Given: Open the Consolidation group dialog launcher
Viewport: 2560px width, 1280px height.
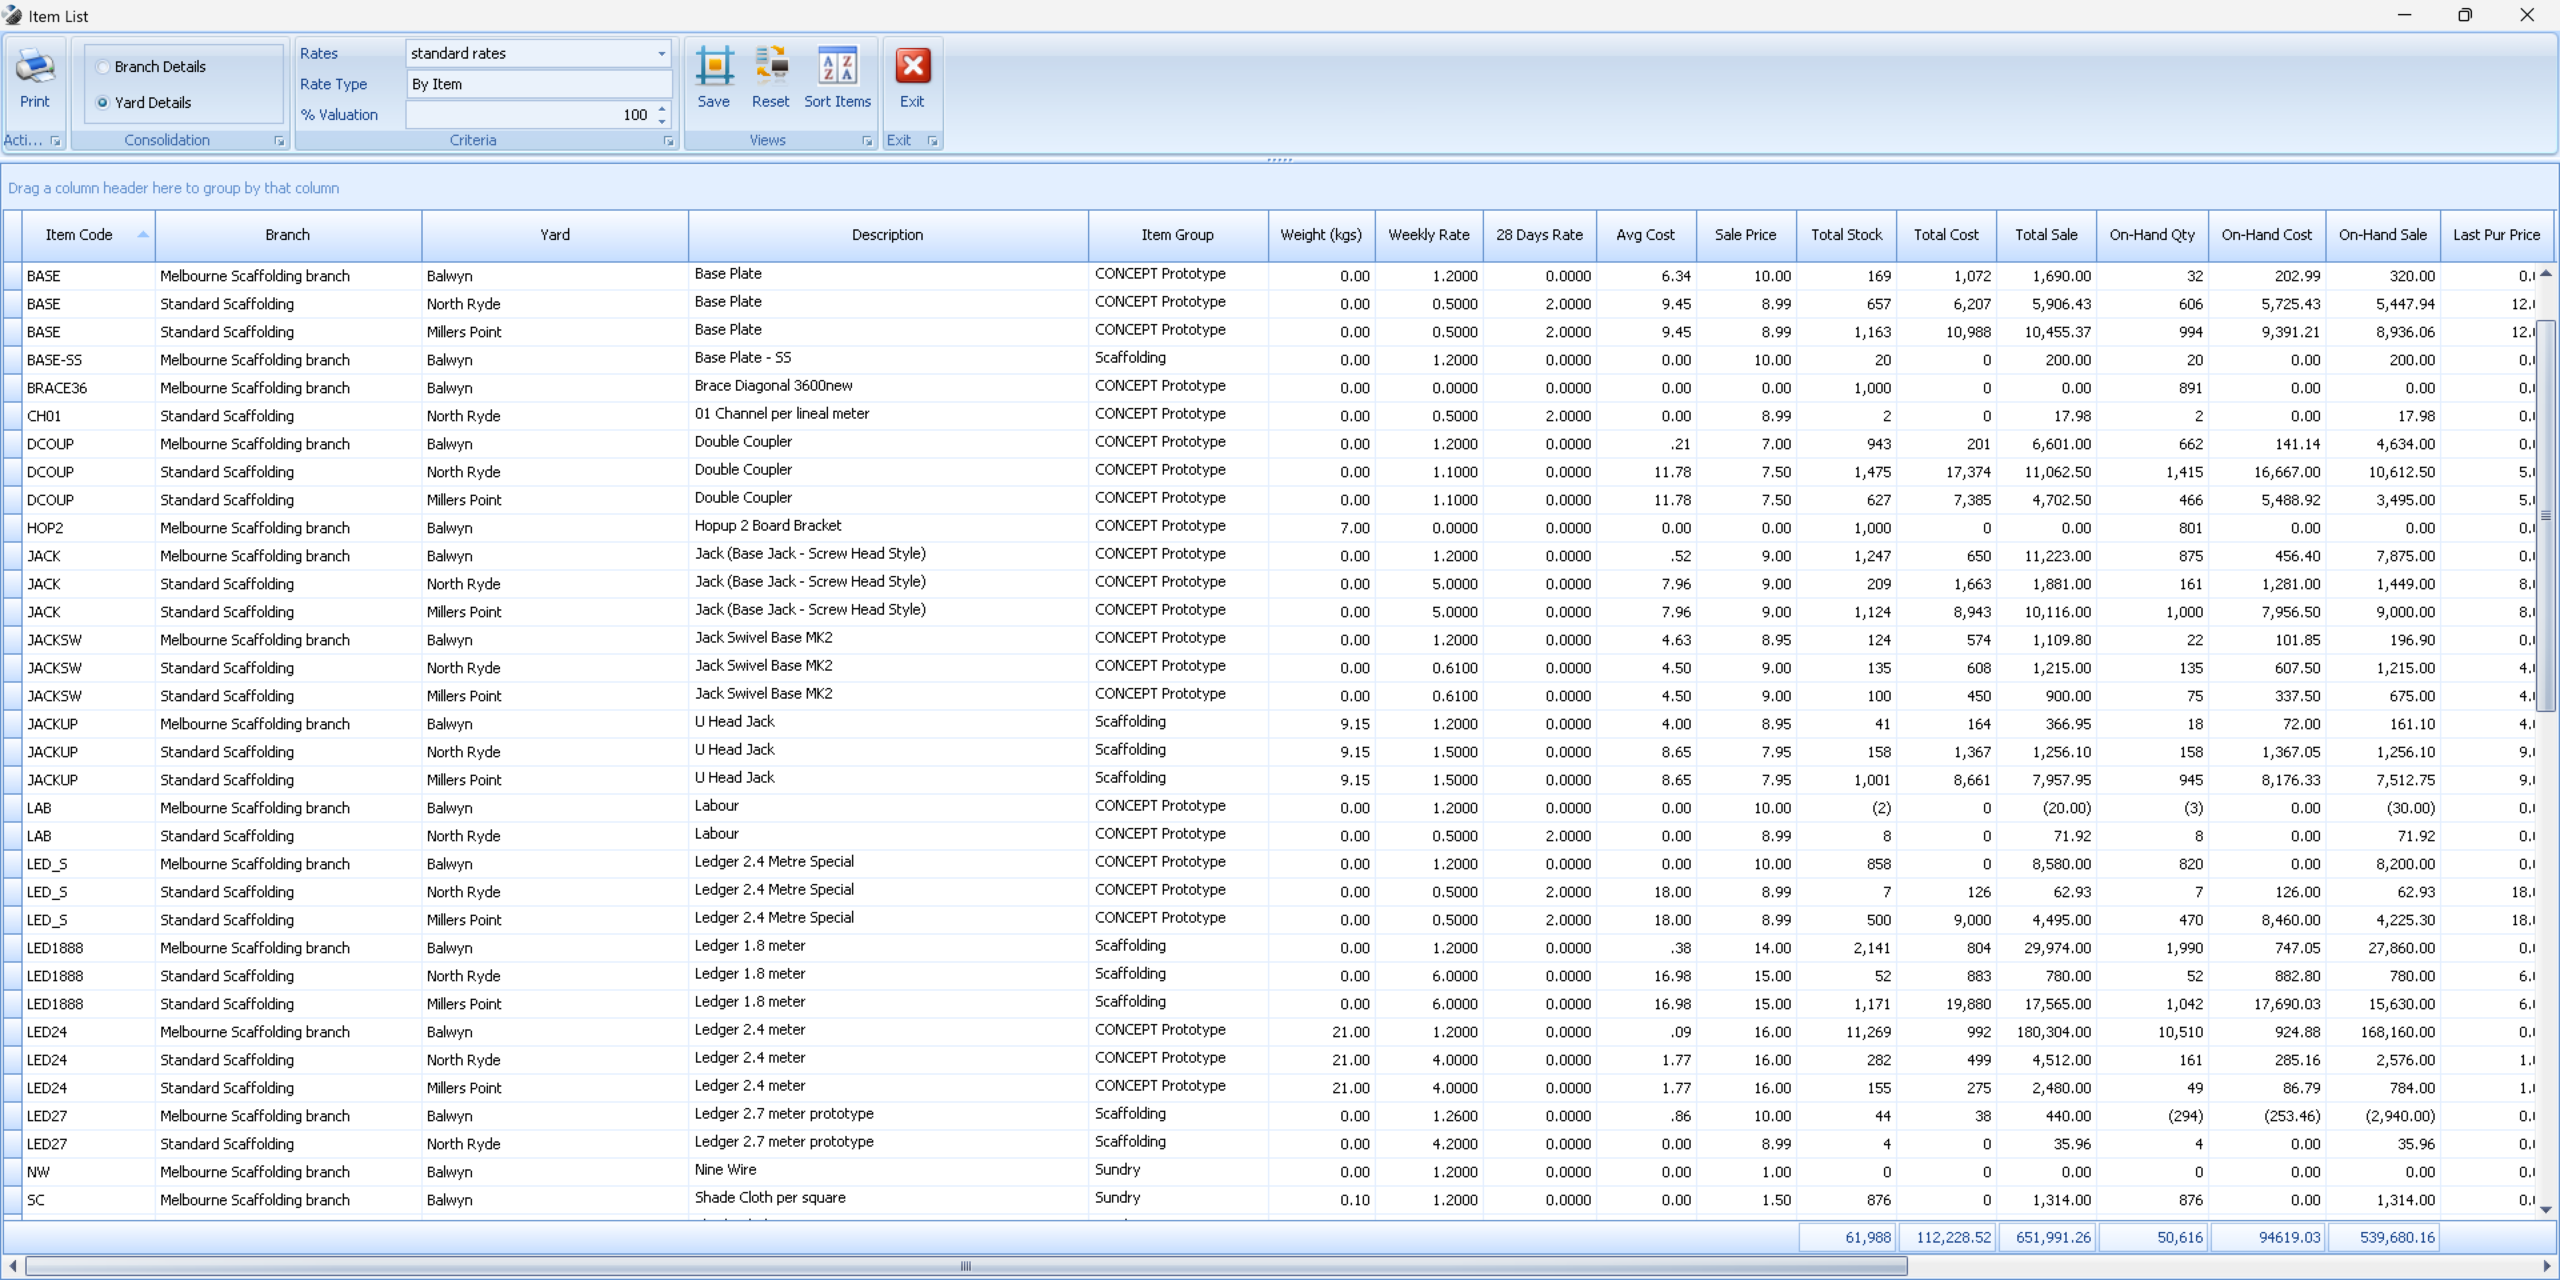Looking at the screenshot, I should pos(279,141).
